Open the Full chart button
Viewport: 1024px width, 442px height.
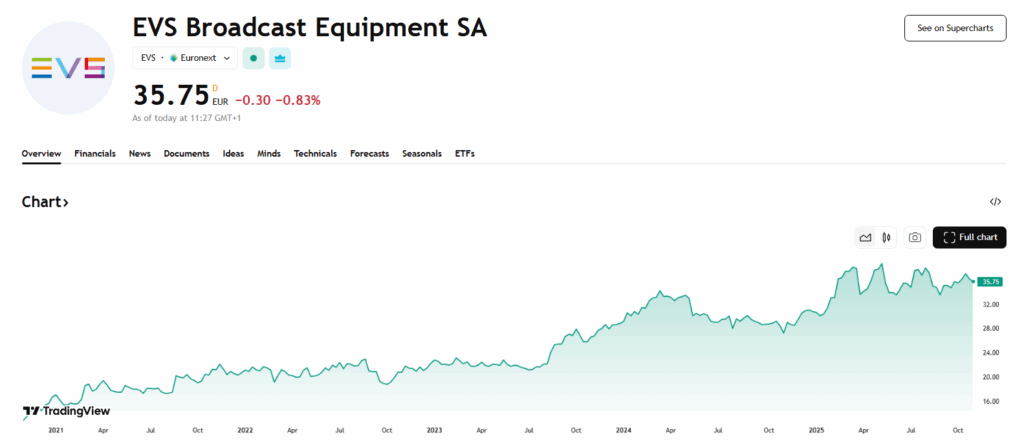969,238
